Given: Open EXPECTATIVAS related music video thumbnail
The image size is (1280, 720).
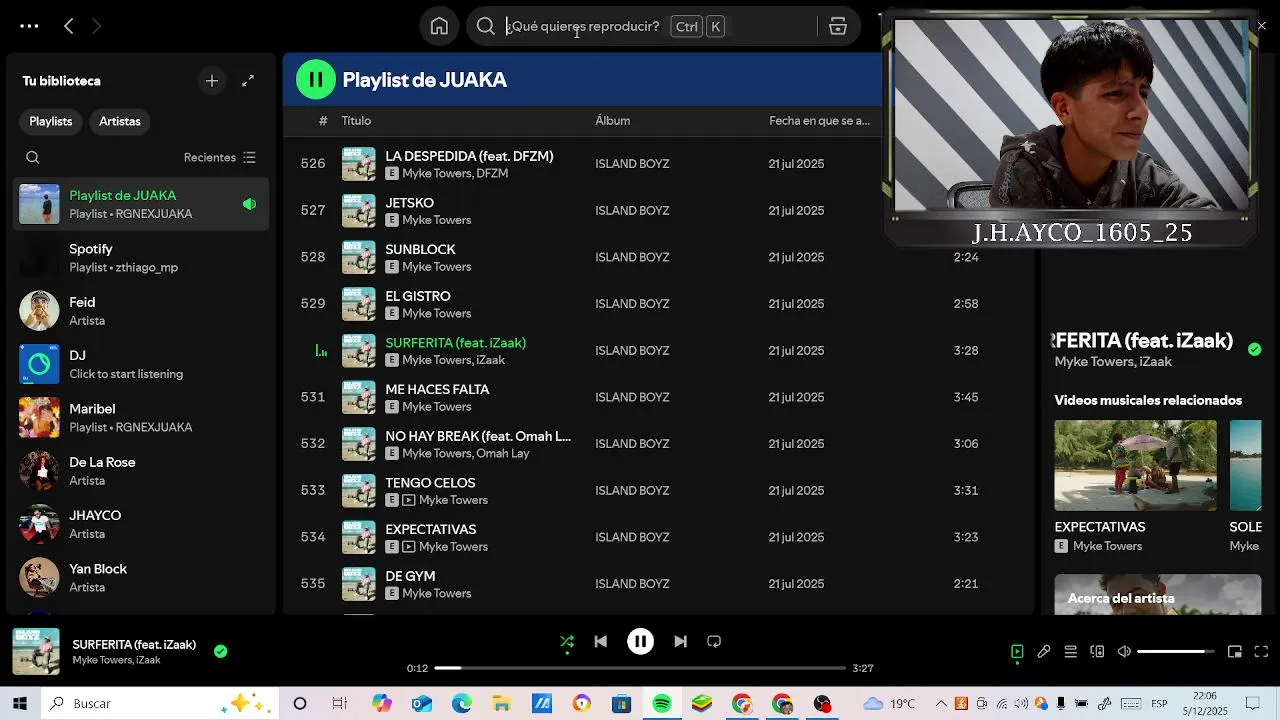Looking at the screenshot, I should (1136, 465).
